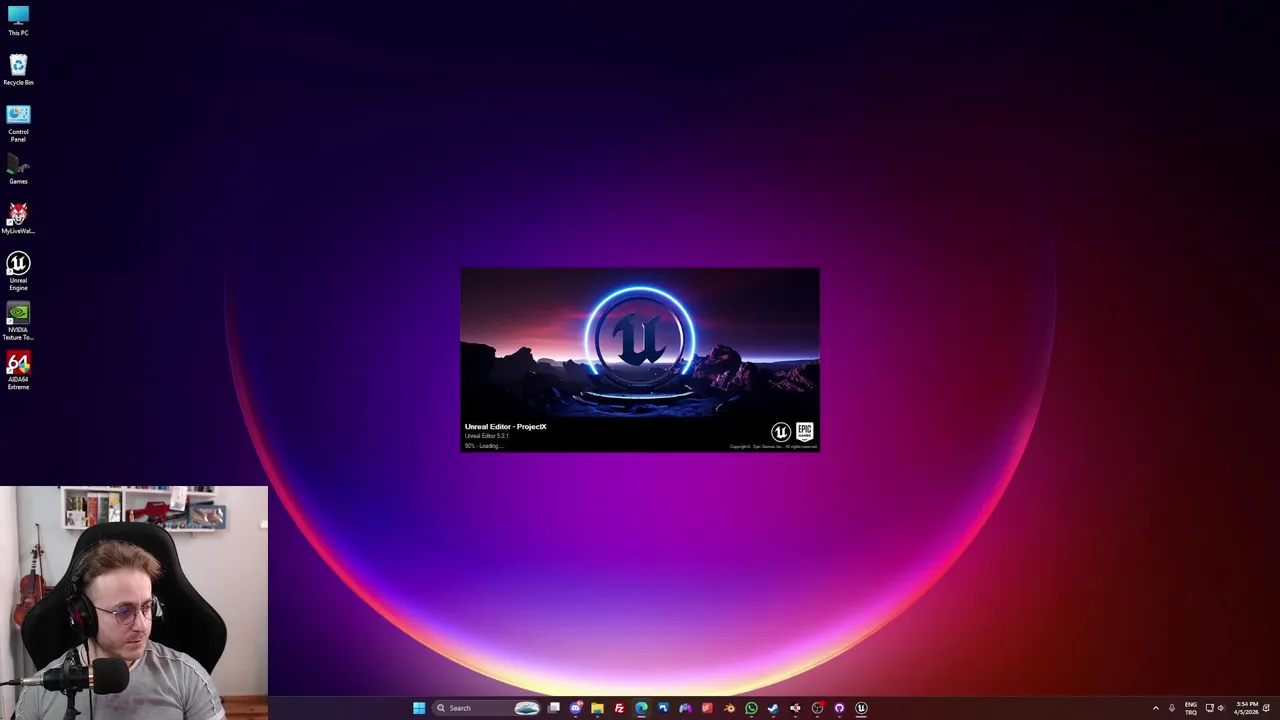The width and height of the screenshot is (1280, 720).
Task: Open GitHub Desktop from the taskbar
Action: (x=839, y=708)
